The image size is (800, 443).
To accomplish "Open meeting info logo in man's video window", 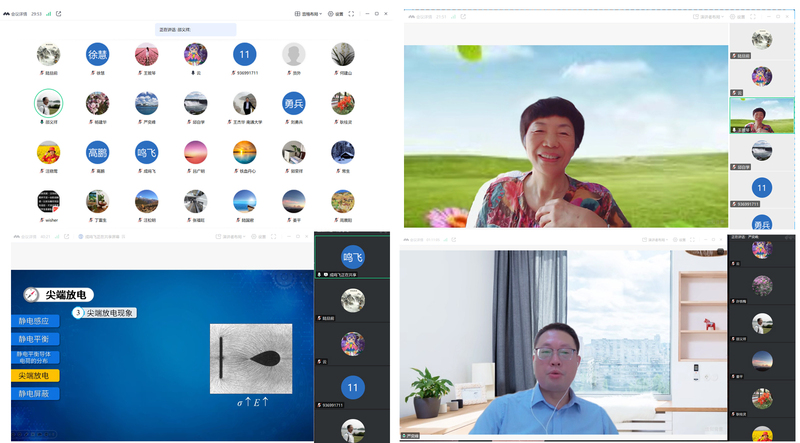I will click(407, 239).
